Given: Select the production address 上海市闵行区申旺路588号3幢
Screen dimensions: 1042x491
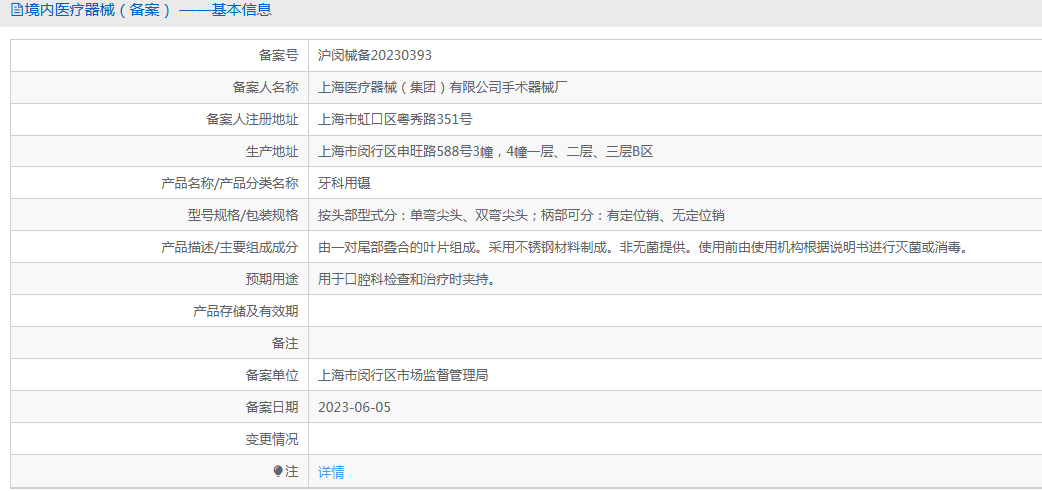Looking at the screenshot, I should coord(405,151).
